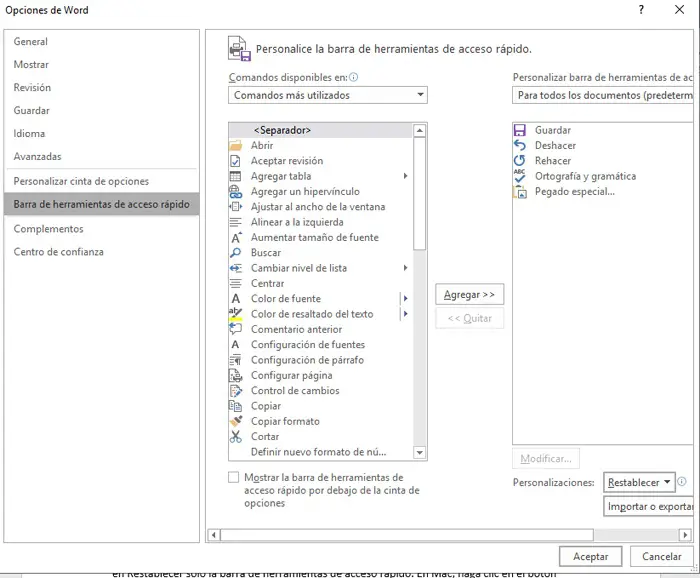This screenshot has width=700, height=578.
Task: Select the Configuración de fuentes icon
Action: (x=235, y=345)
